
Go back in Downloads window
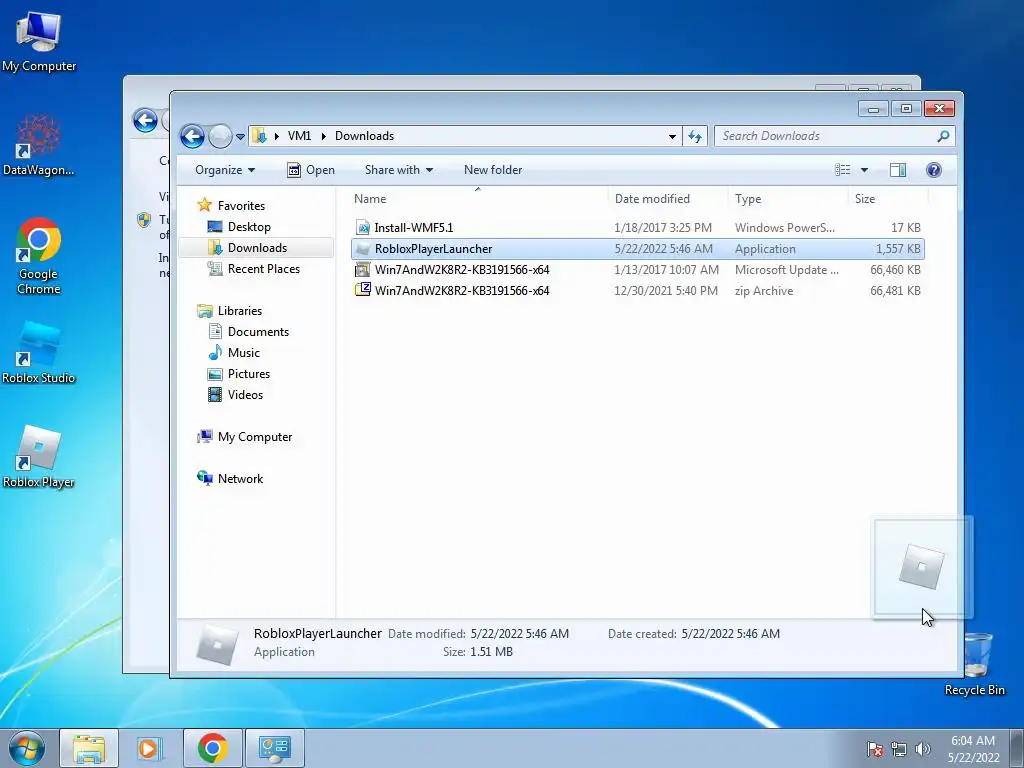[x=193, y=136]
